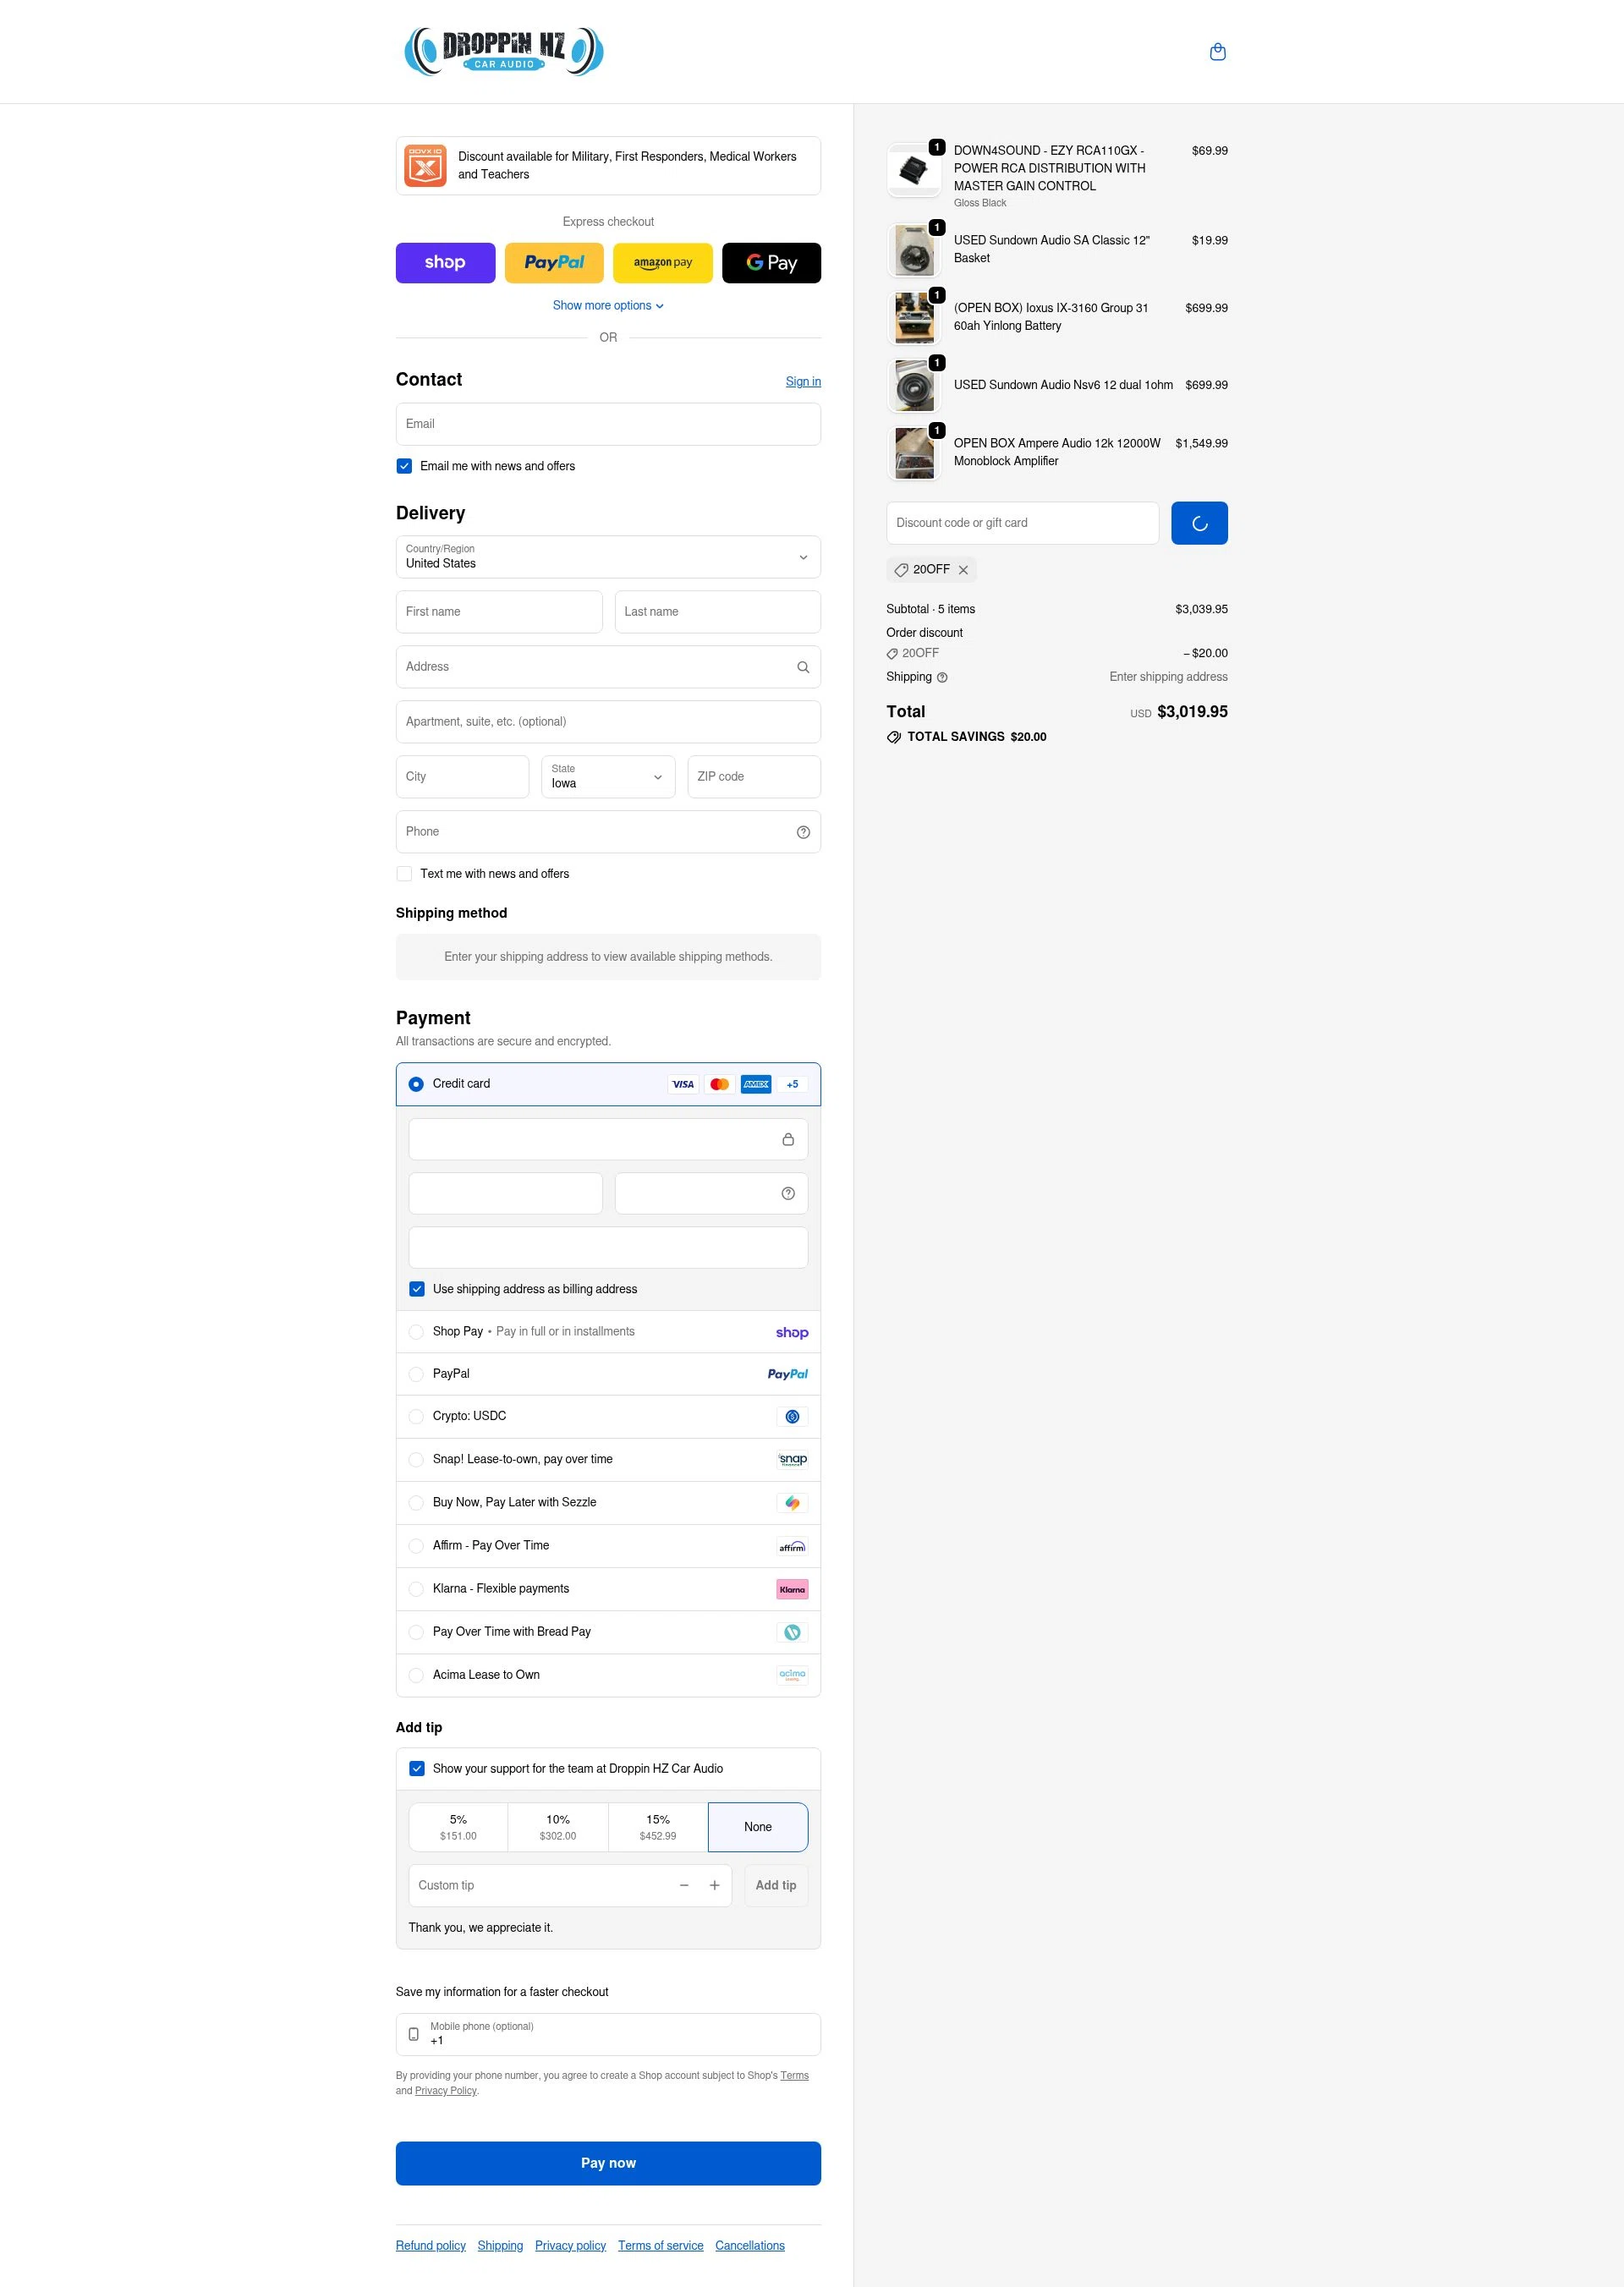1624x2287 pixels.
Task: Select the 10% tip option
Action: click(x=557, y=1827)
